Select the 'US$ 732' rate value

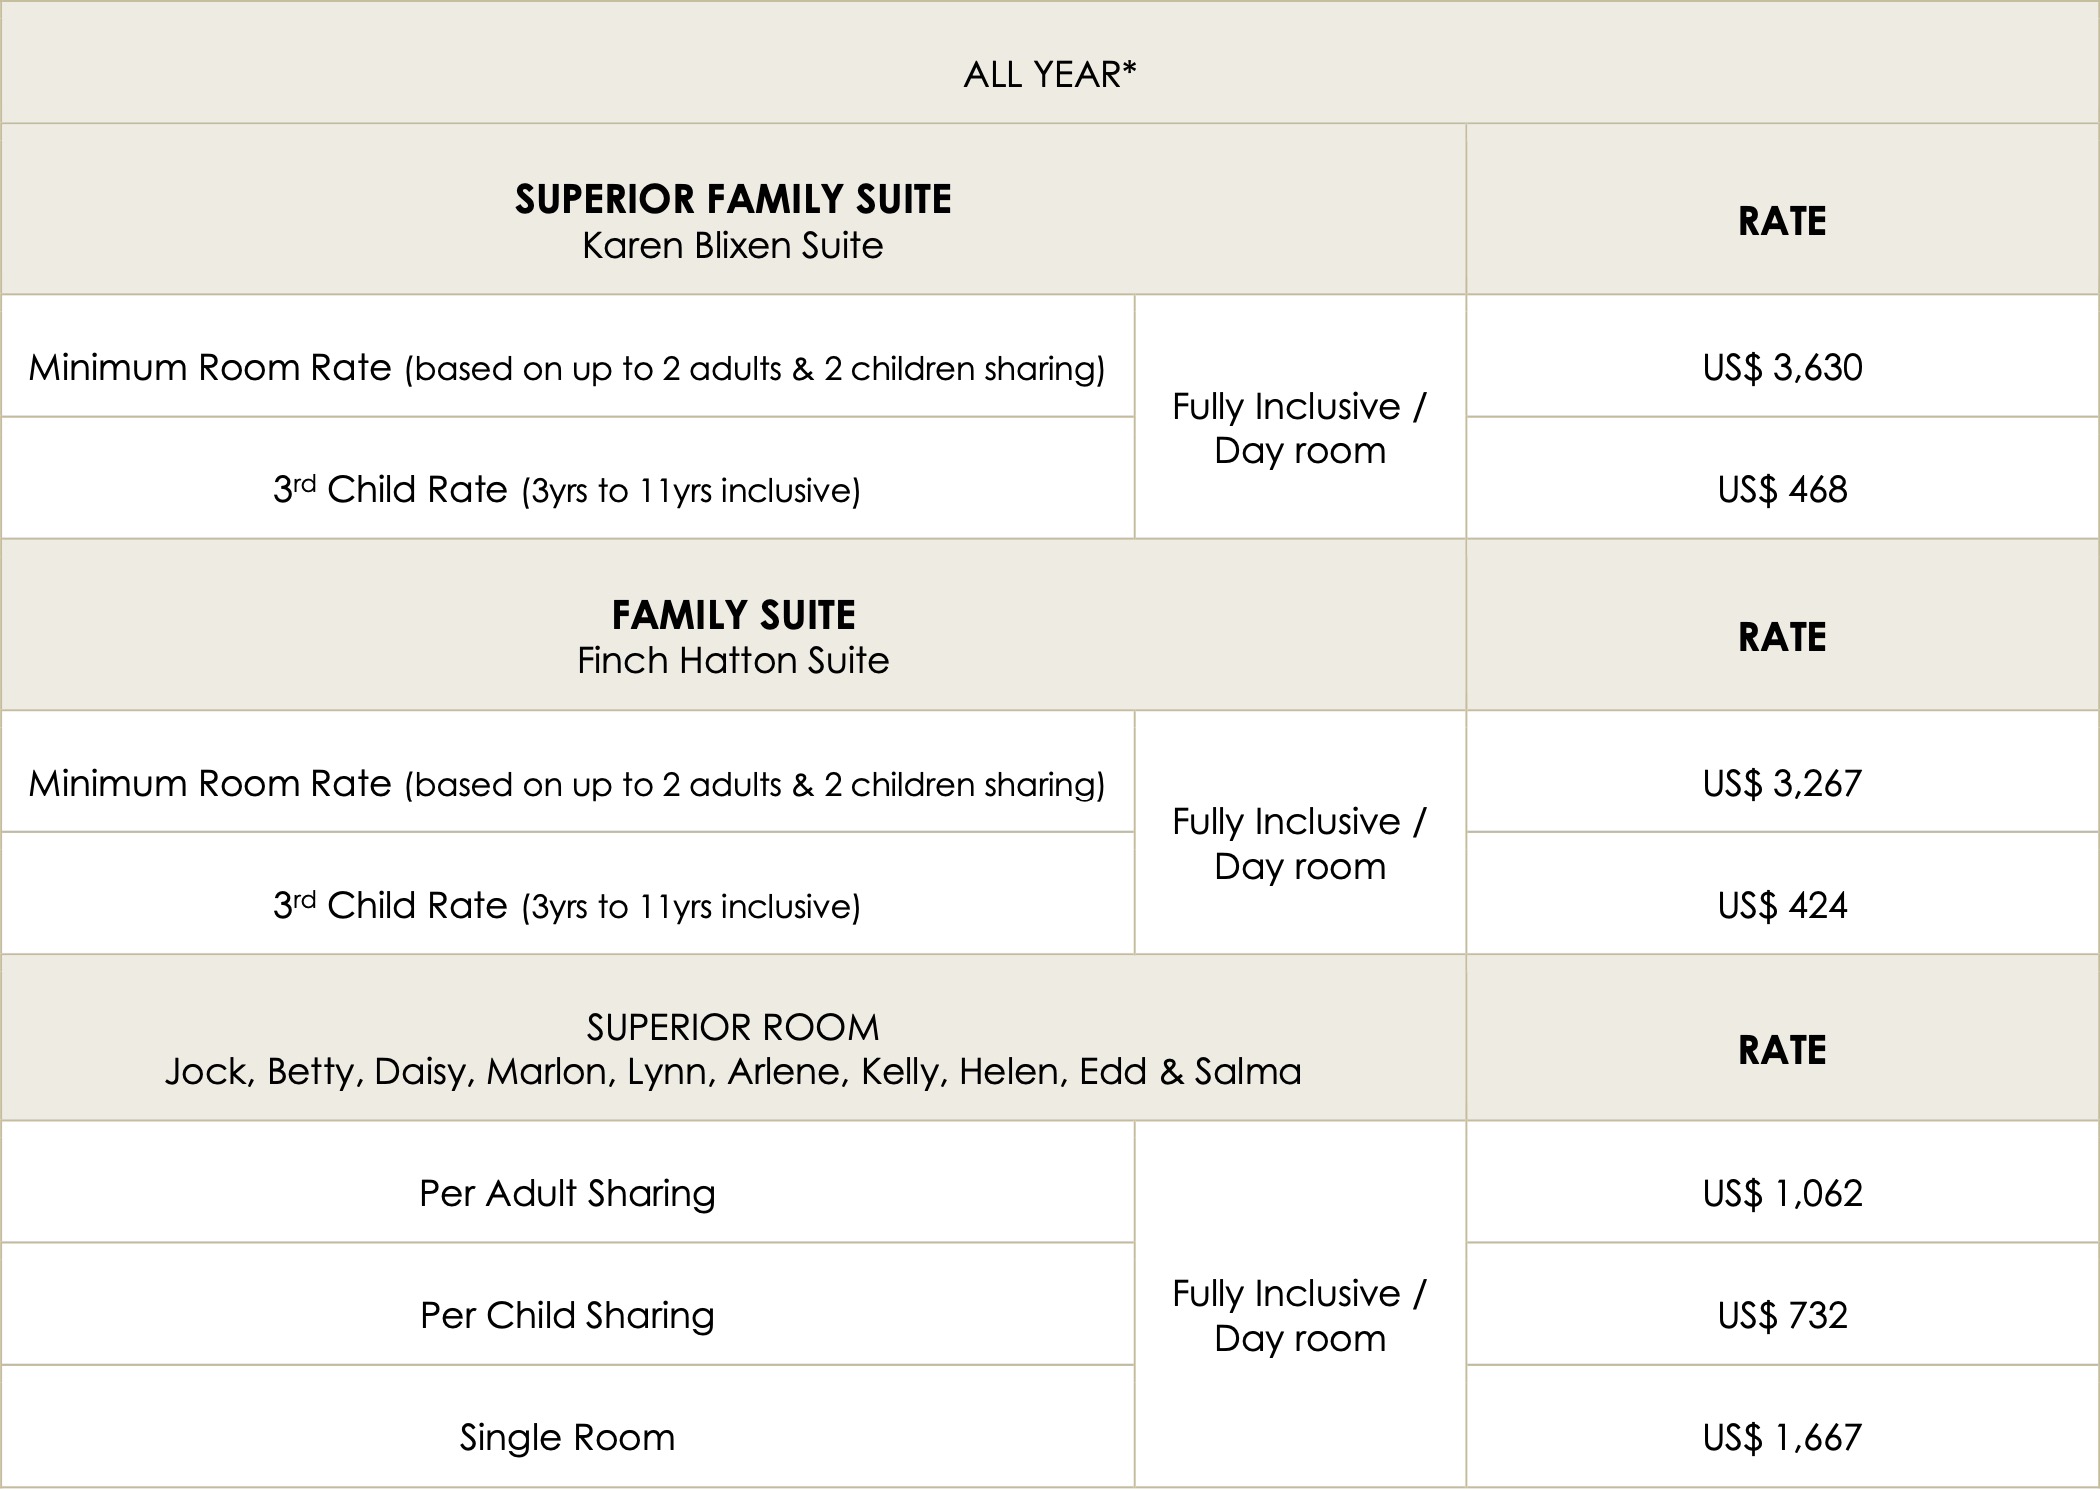(x=1782, y=1315)
